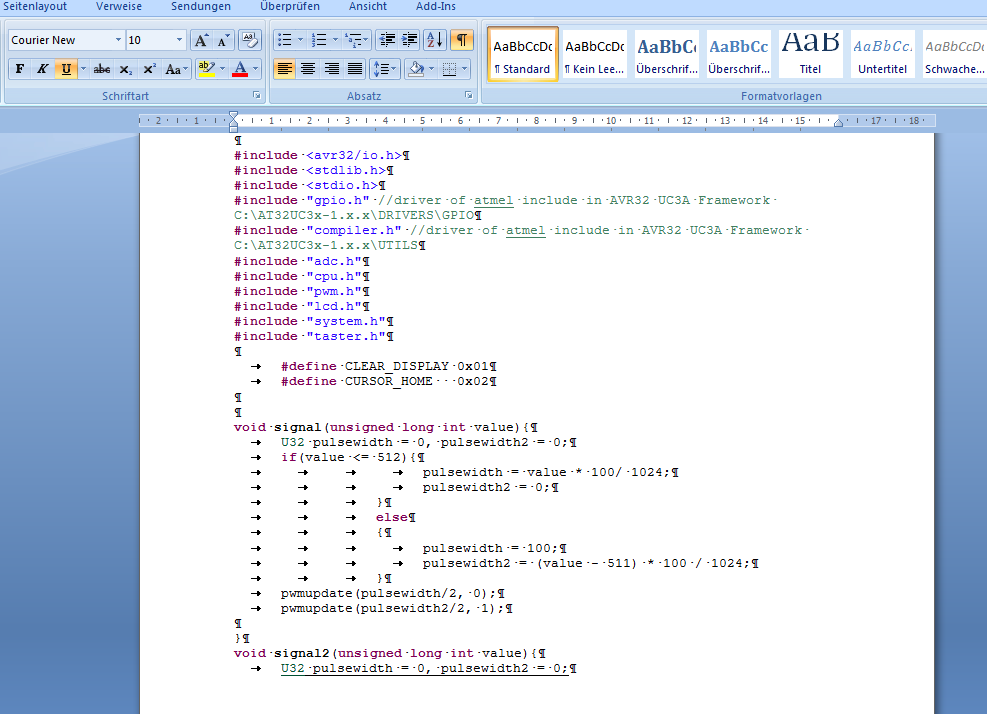
Task: Open font size dropdown
Action: pyautogui.click(x=179, y=40)
